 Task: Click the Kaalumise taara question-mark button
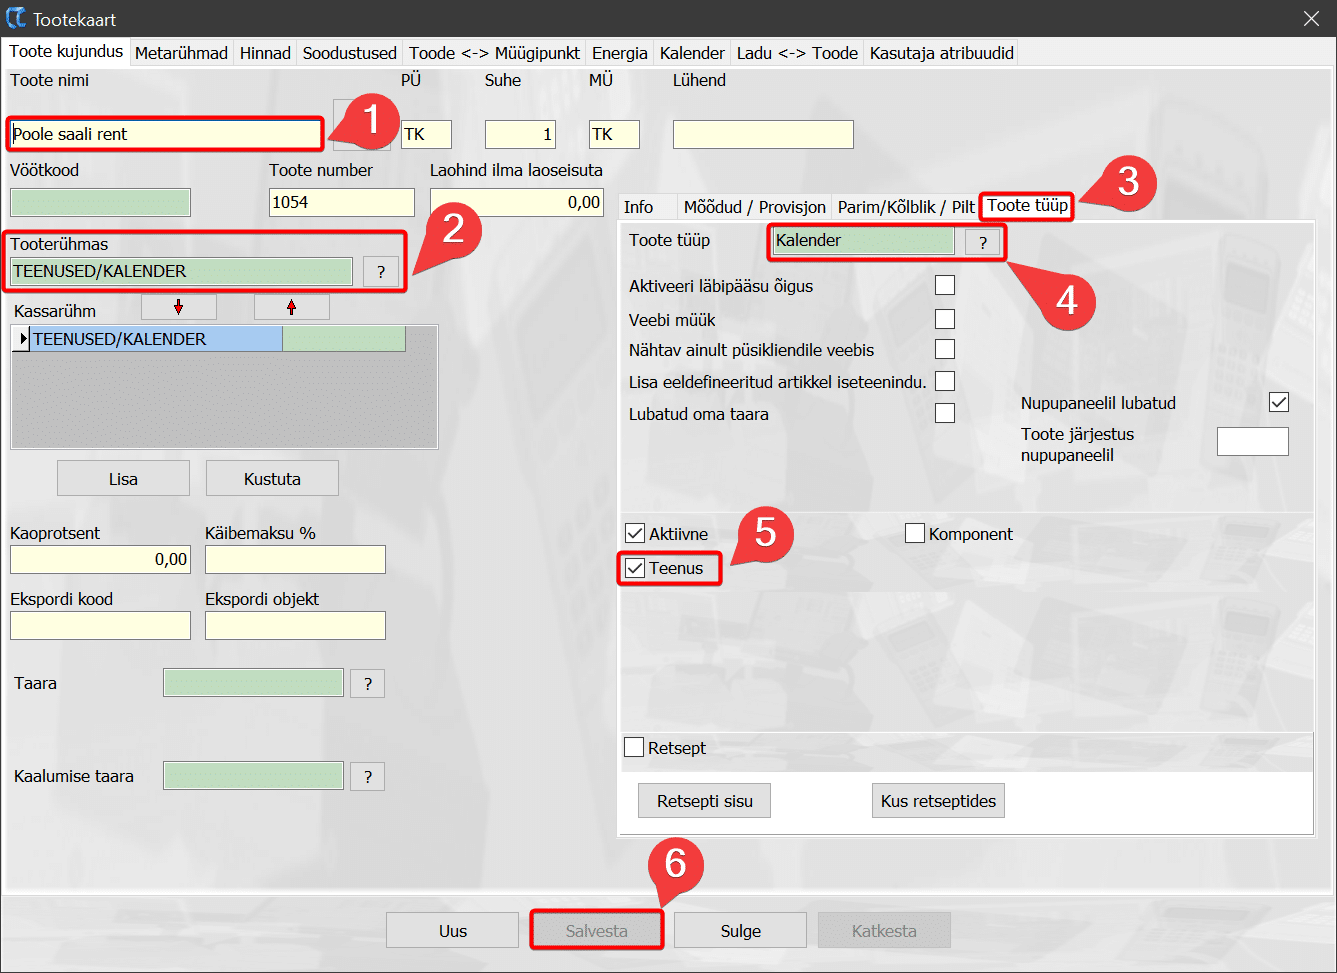click(x=367, y=777)
